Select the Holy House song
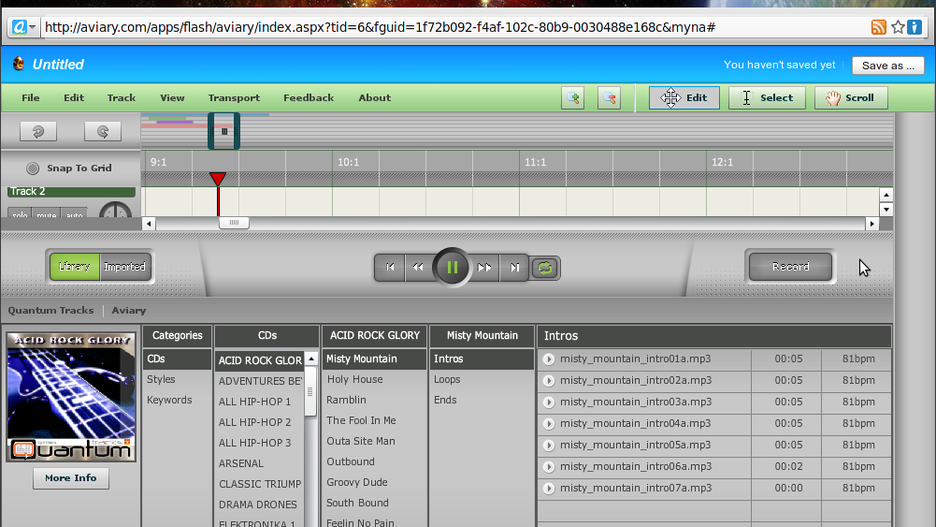The image size is (936, 527). coord(355,380)
